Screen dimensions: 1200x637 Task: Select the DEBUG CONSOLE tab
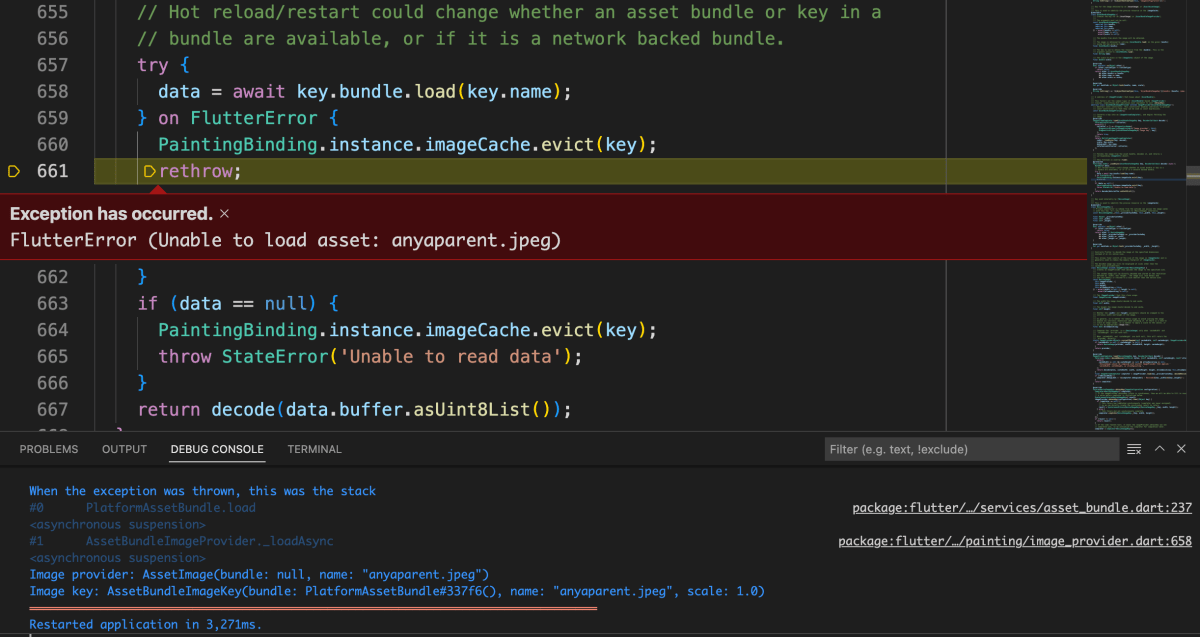[x=217, y=449]
